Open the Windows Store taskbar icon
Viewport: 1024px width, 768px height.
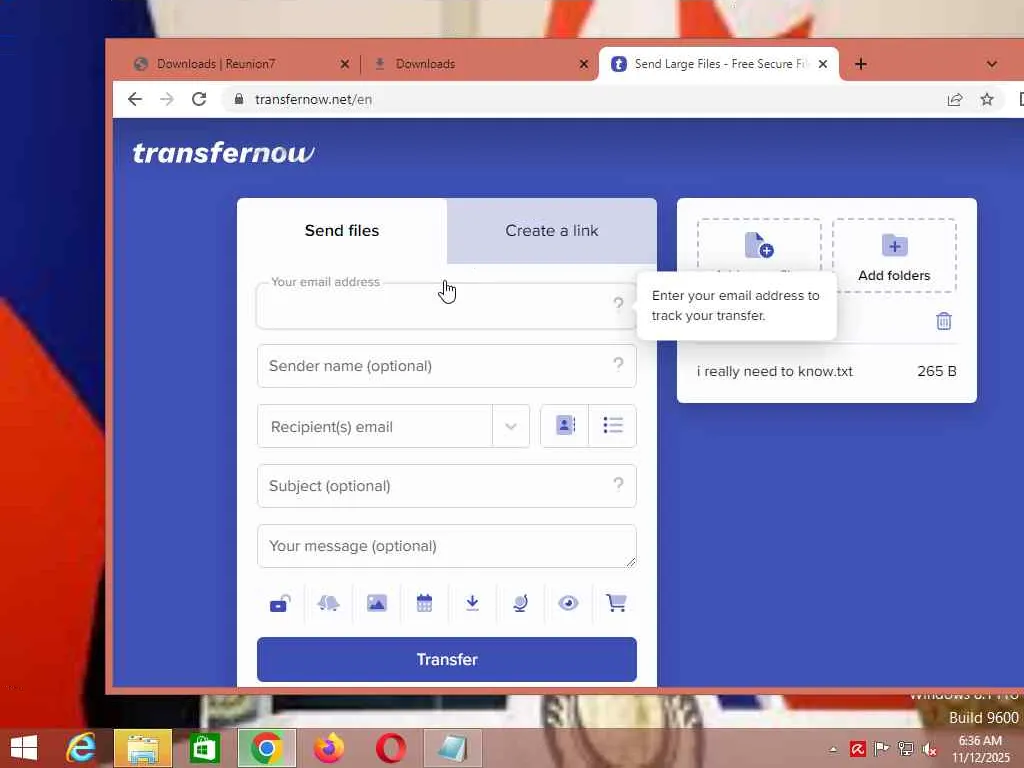point(204,748)
